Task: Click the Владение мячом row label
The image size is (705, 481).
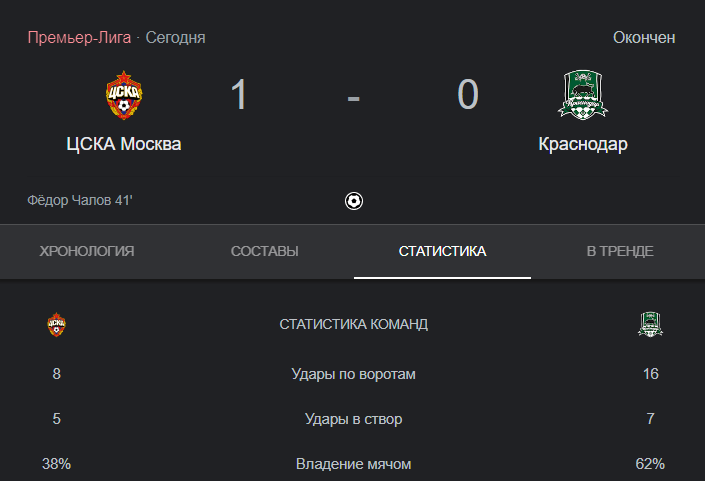Action: [x=353, y=464]
